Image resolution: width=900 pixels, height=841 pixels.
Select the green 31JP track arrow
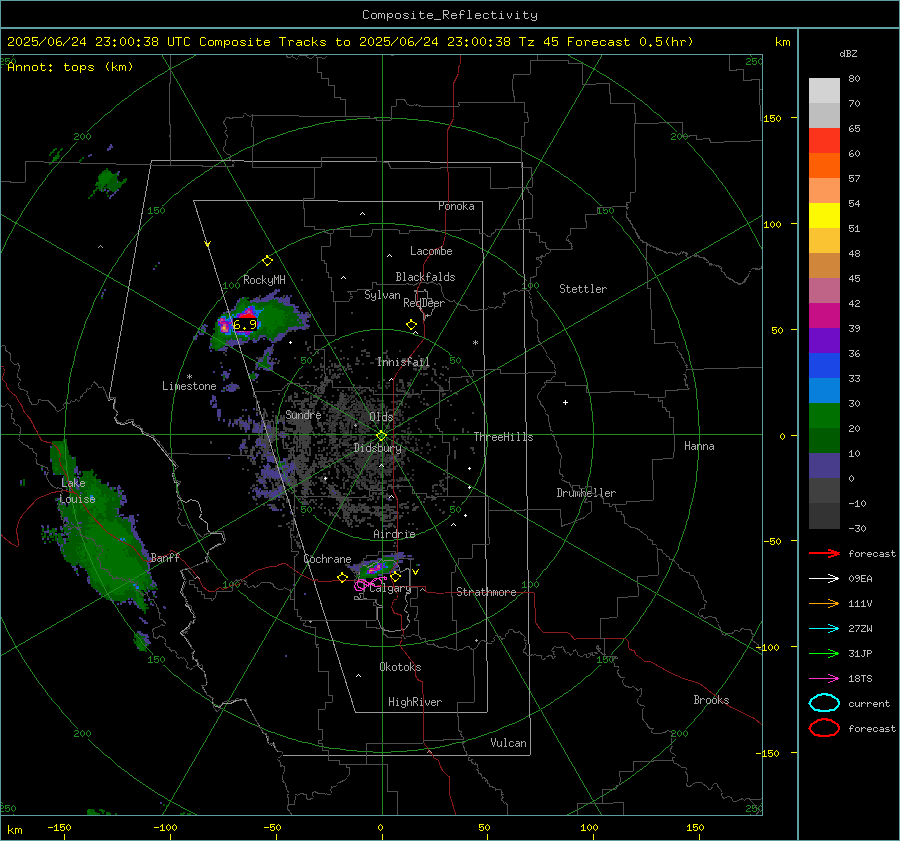tap(824, 653)
